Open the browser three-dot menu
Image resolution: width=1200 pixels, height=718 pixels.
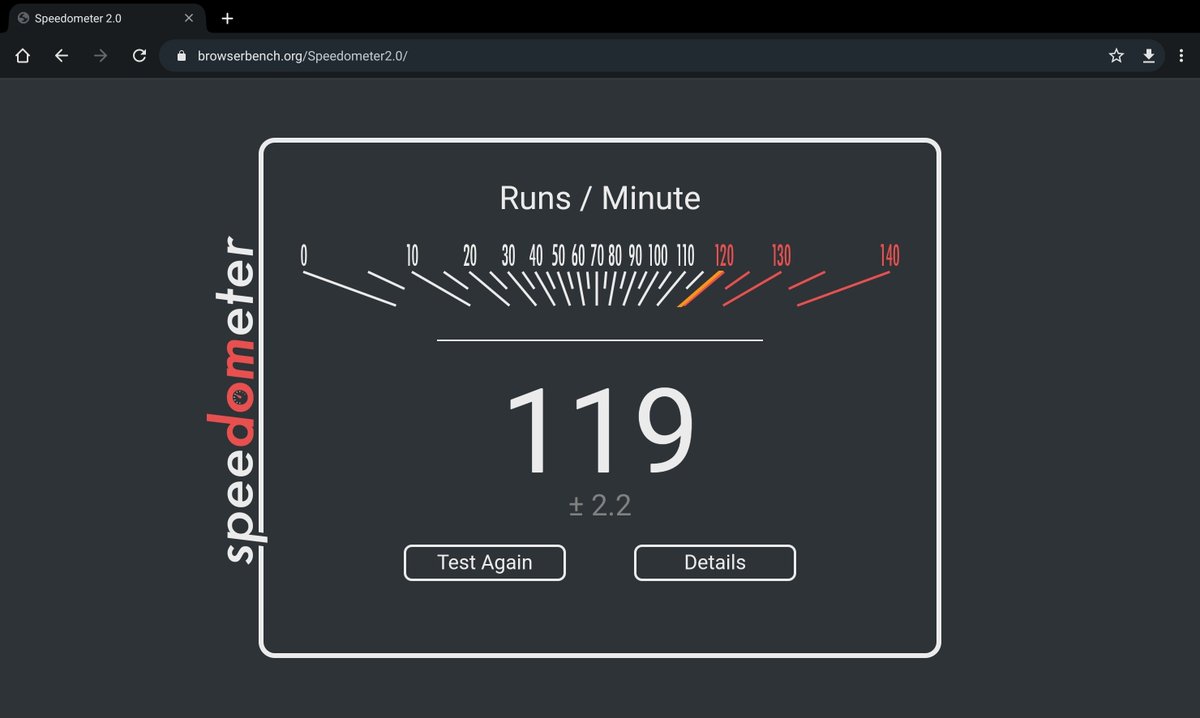pos(1179,56)
